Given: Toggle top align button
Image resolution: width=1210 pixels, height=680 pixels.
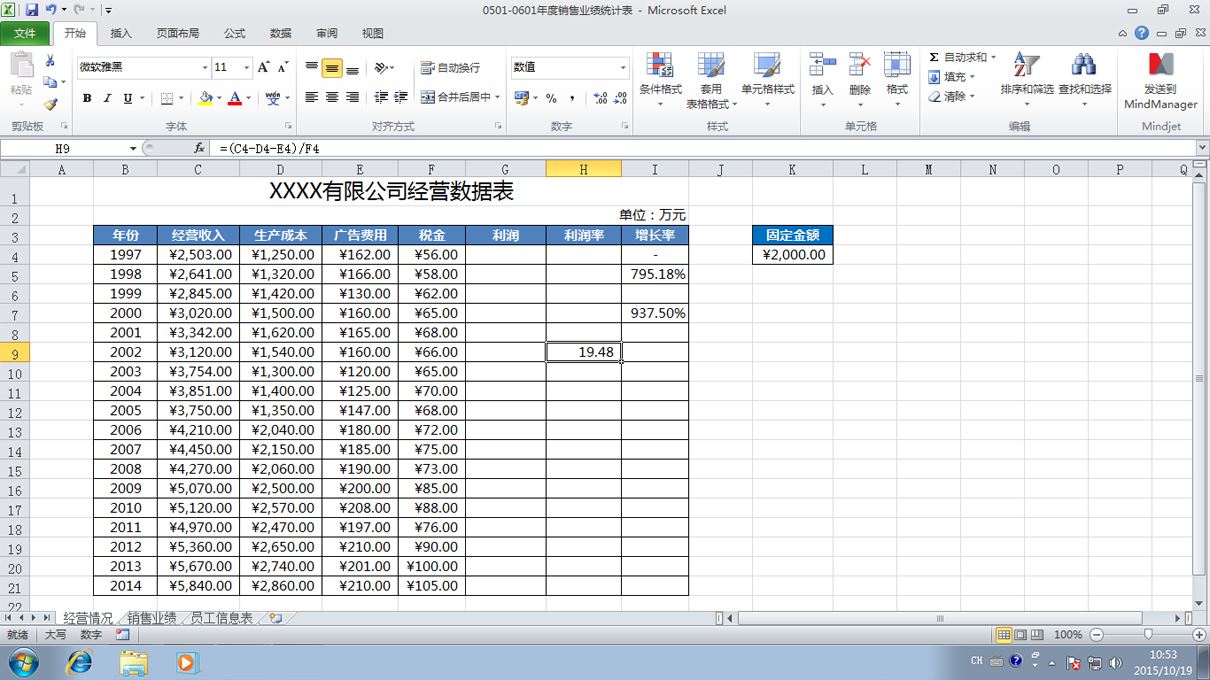Looking at the screenshot, I should [312, 68].
